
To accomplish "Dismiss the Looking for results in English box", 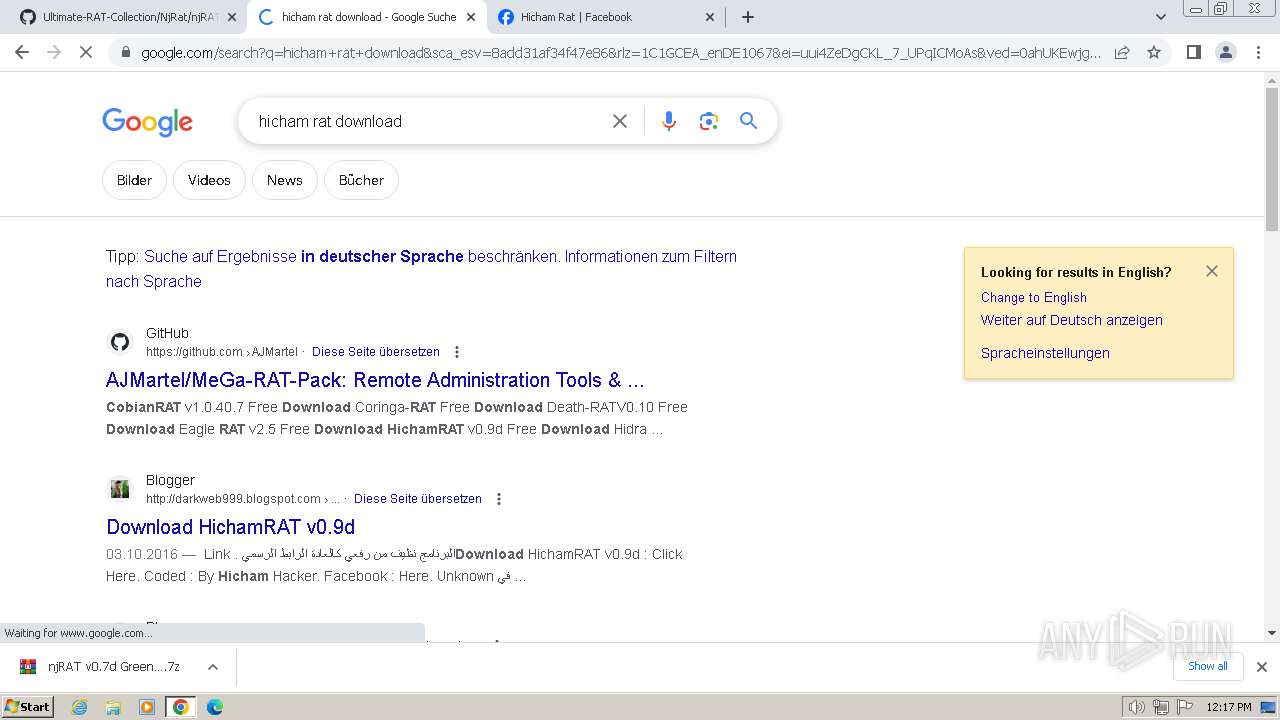I will [x=1212, y=271].
